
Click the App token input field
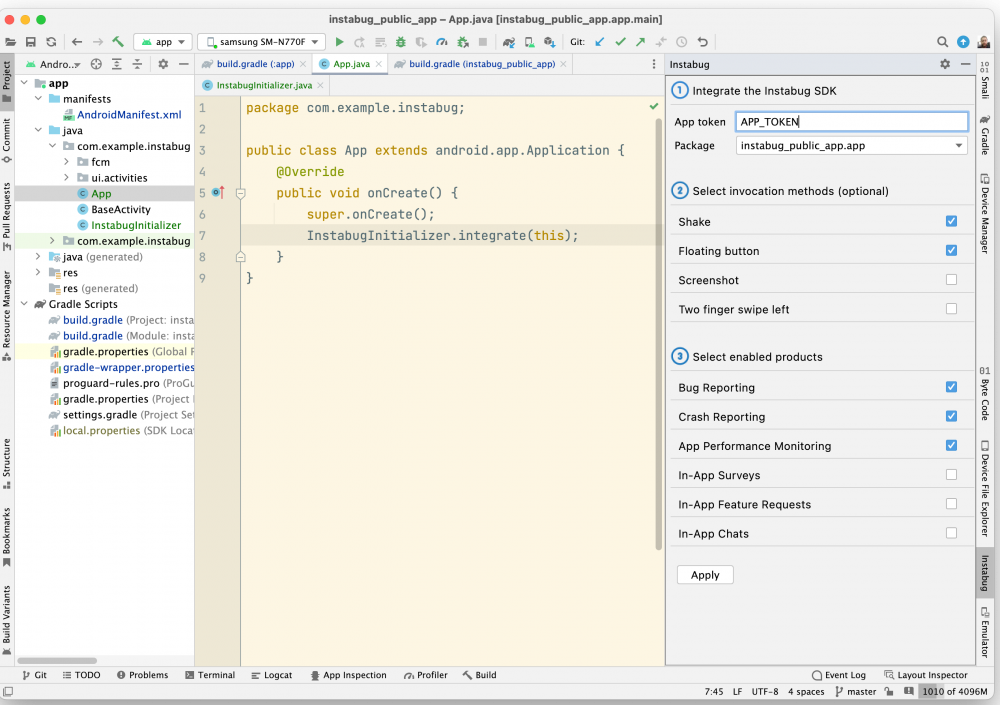[851, 121]
